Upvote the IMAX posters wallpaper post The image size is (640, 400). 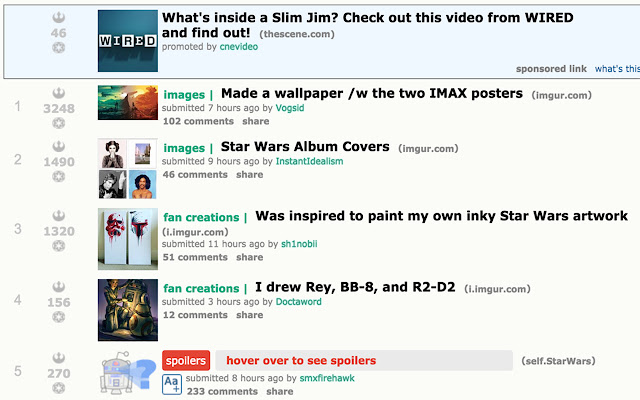(x=59, y=93)
